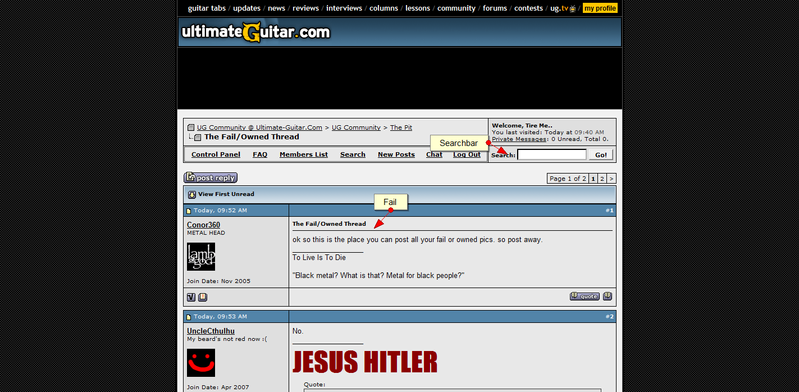Click the signature text To Live Is To Die
This screenshot has height=392, width=799.
(x=319, y=257)
